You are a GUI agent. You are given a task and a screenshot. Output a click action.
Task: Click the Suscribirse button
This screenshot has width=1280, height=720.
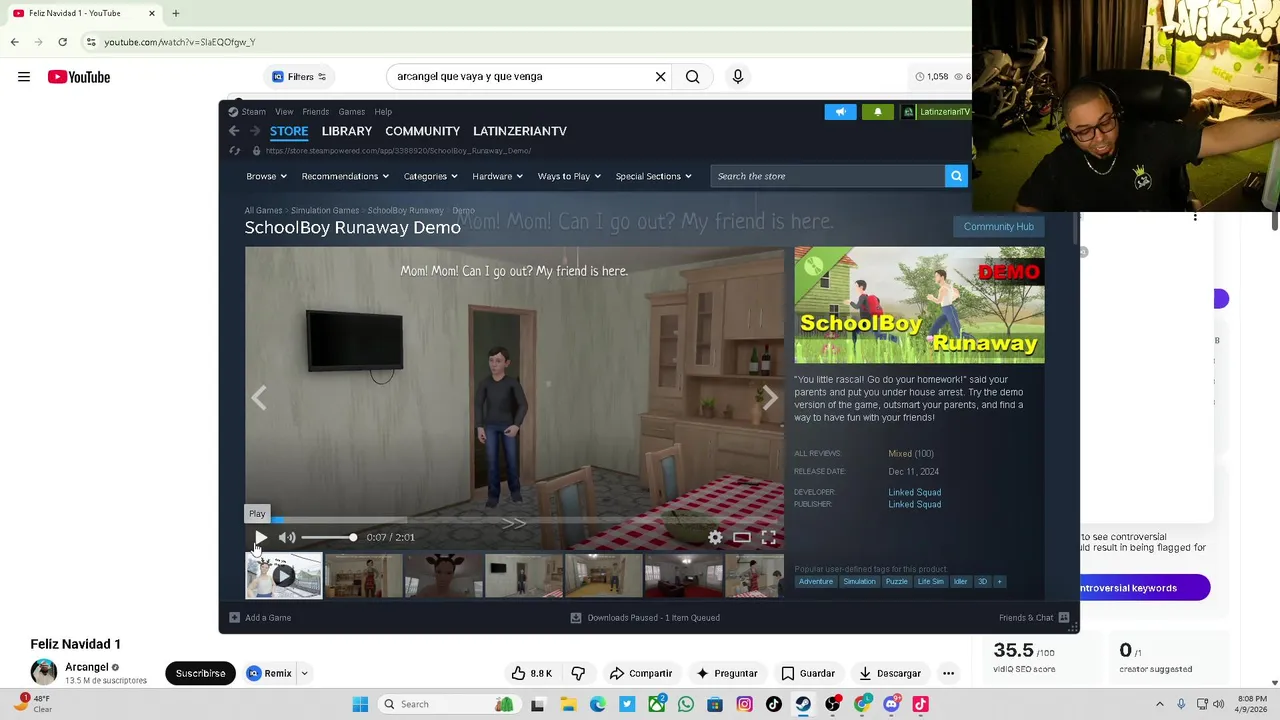click(x=200, y=673)
